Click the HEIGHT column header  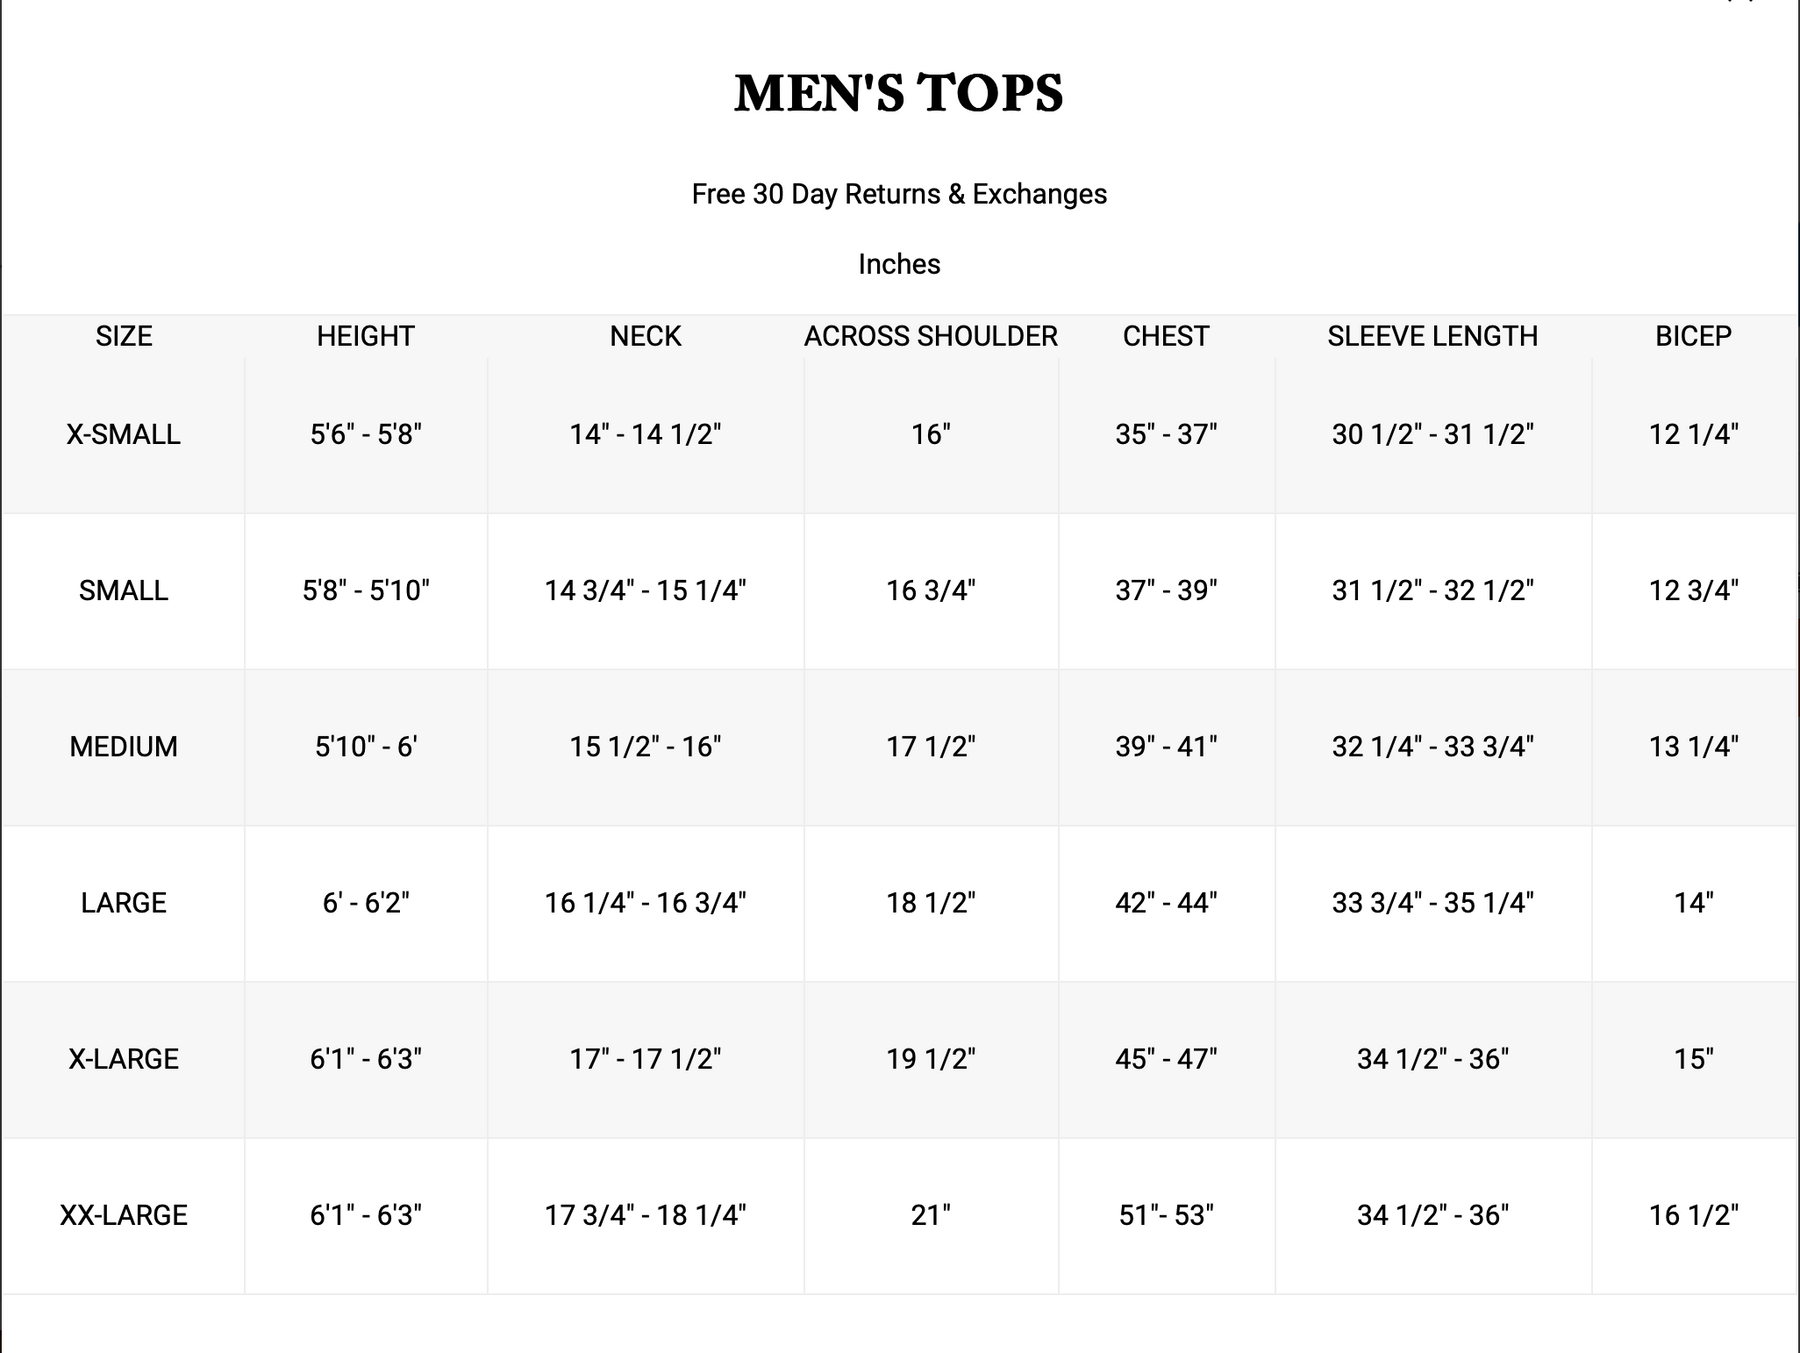[365, 336]
